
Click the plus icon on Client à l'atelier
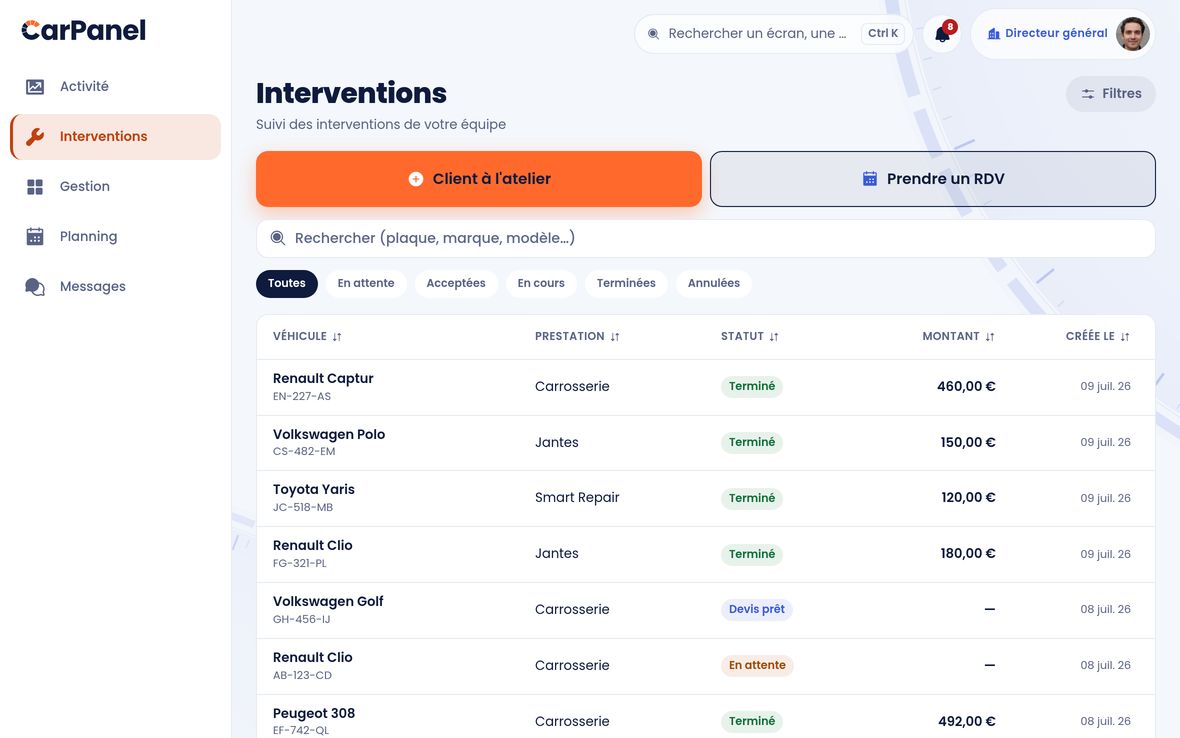415,179
